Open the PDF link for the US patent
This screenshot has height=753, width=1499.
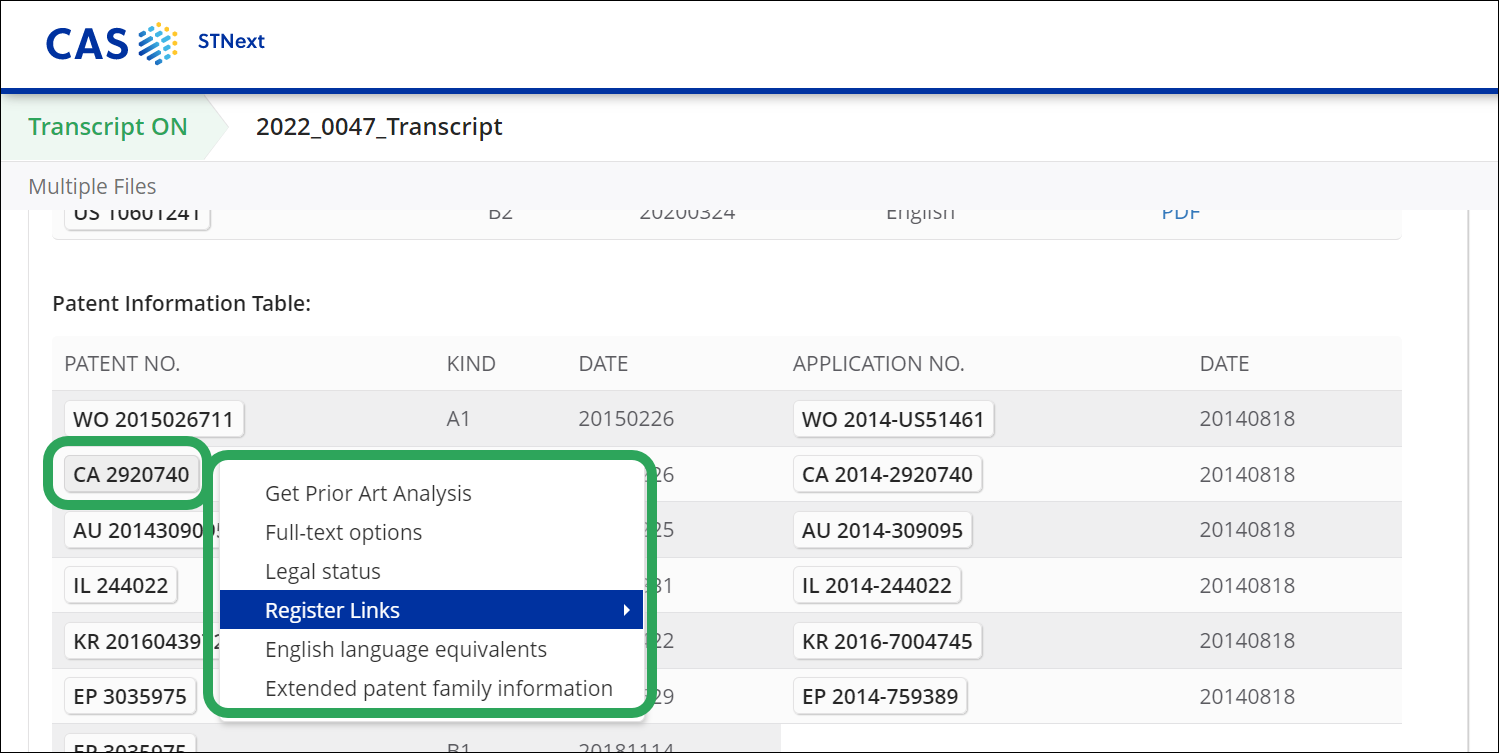tap(1180, 214)
